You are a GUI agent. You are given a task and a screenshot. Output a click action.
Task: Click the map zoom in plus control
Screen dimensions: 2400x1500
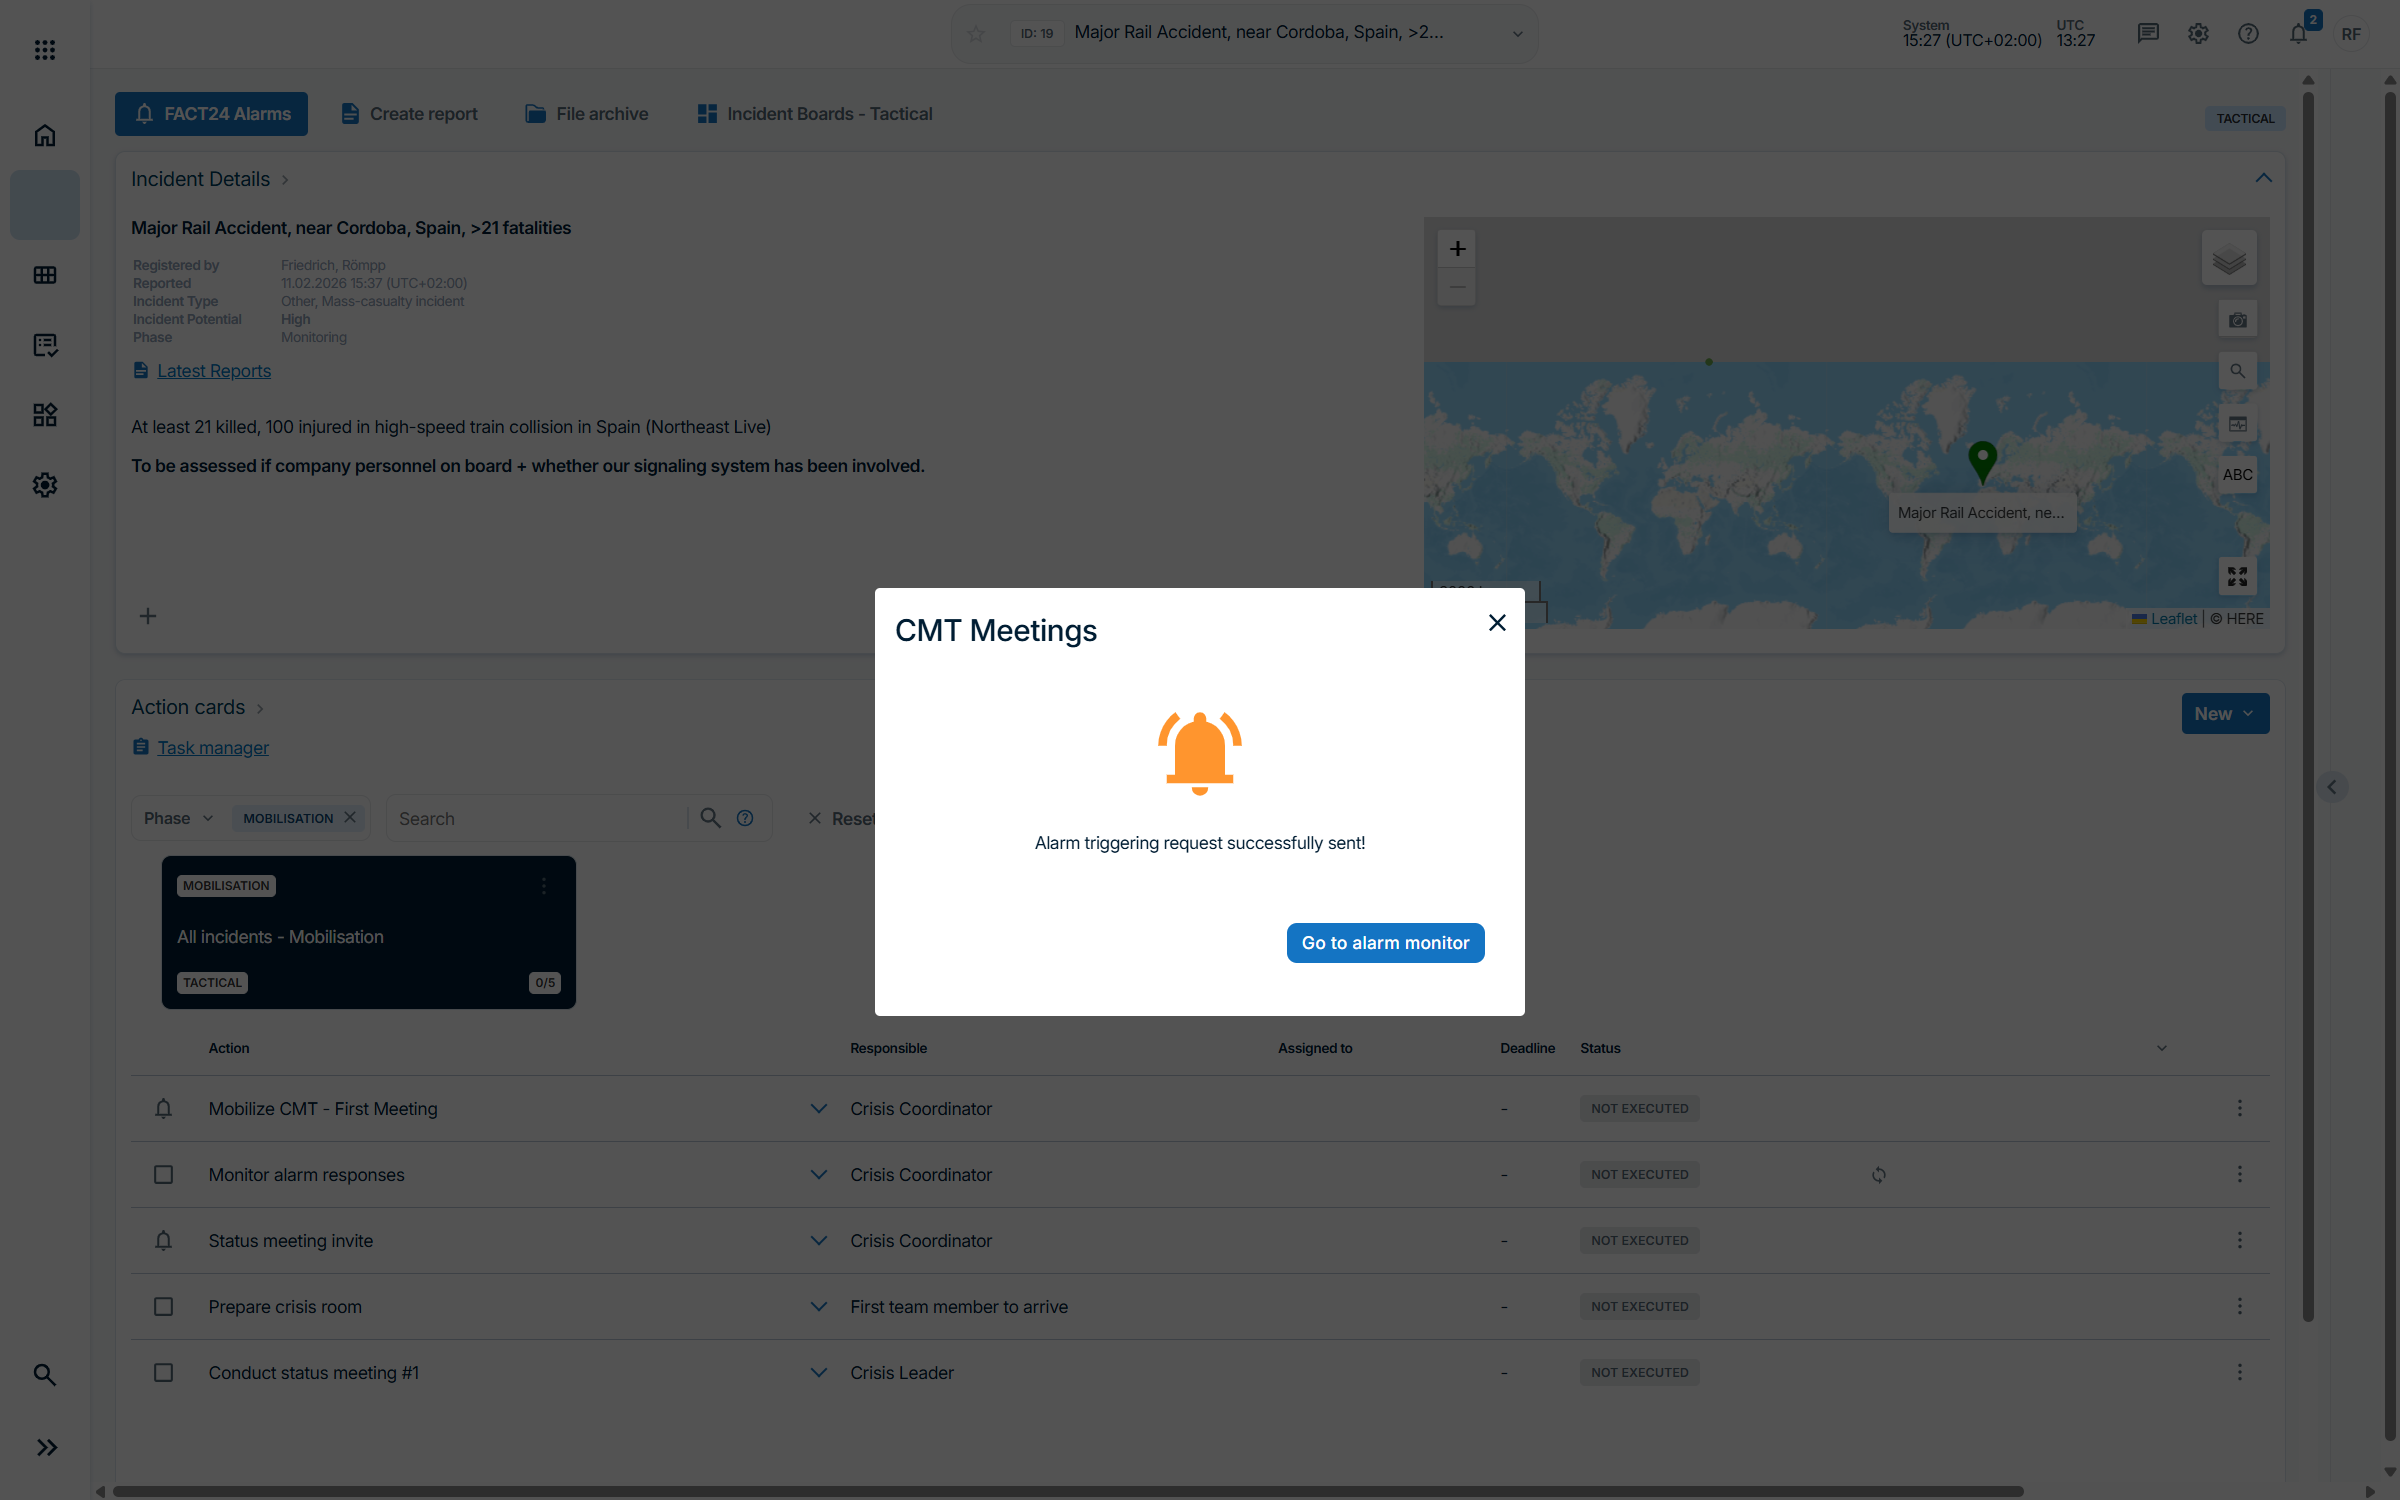coord(1457,249)
